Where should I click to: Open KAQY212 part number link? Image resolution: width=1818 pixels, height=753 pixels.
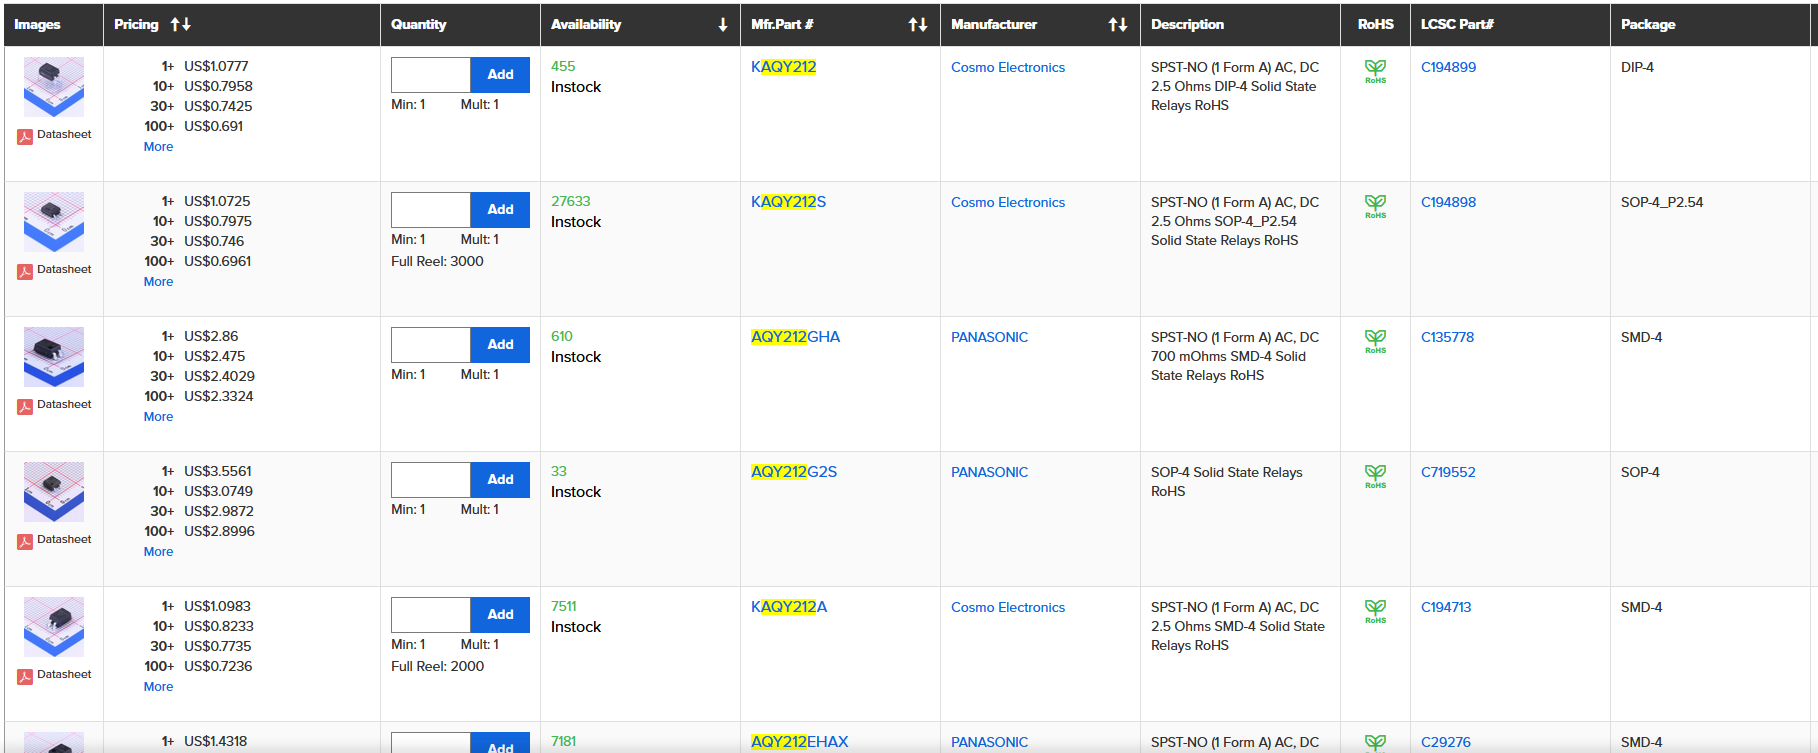[783, 67]
